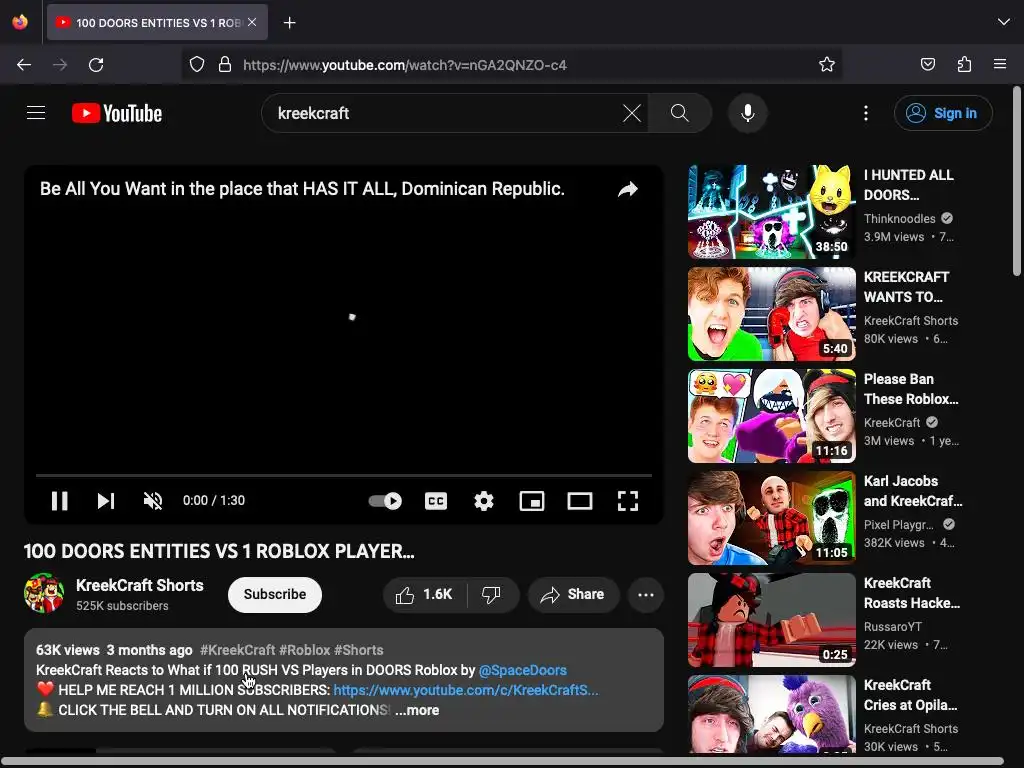
Task: Open the YouTube guide hamburger menu
Action: pyautogui.click(x=36, y=113)
